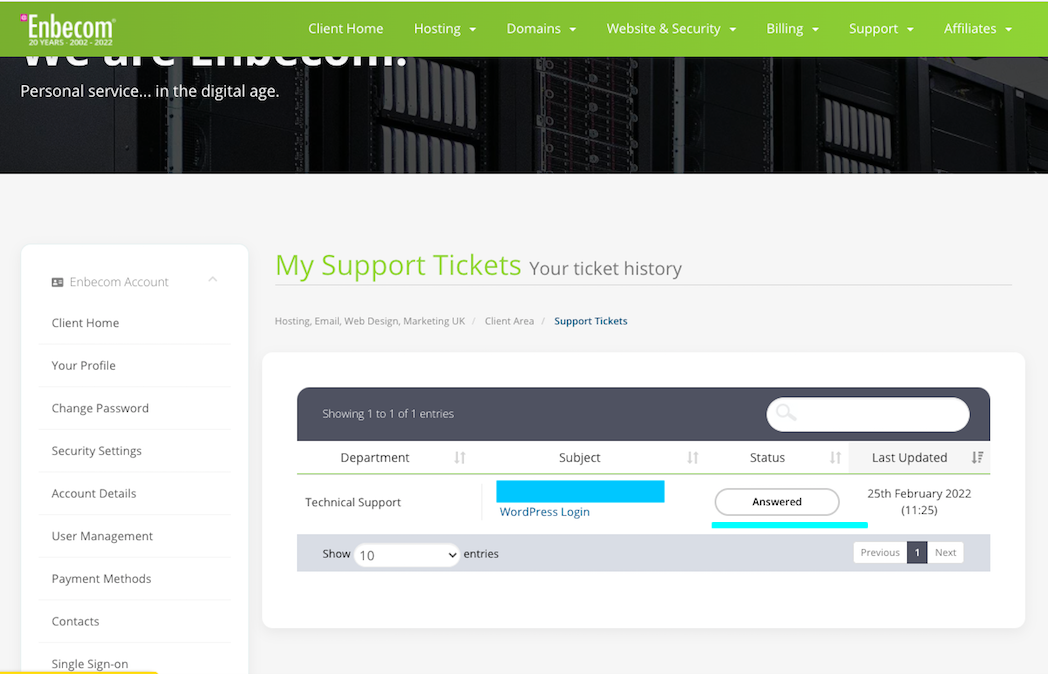Sort tickets by Last Updated arrows

977,457
